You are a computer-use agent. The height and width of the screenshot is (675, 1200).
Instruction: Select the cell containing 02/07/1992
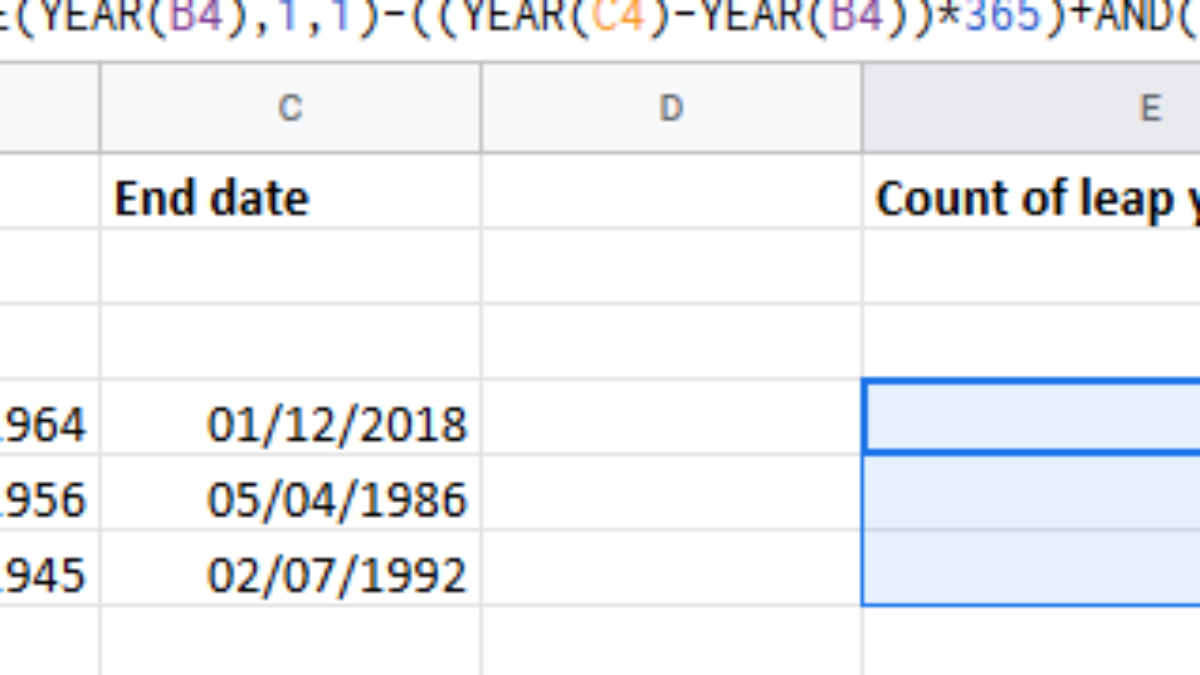(290, 576)
